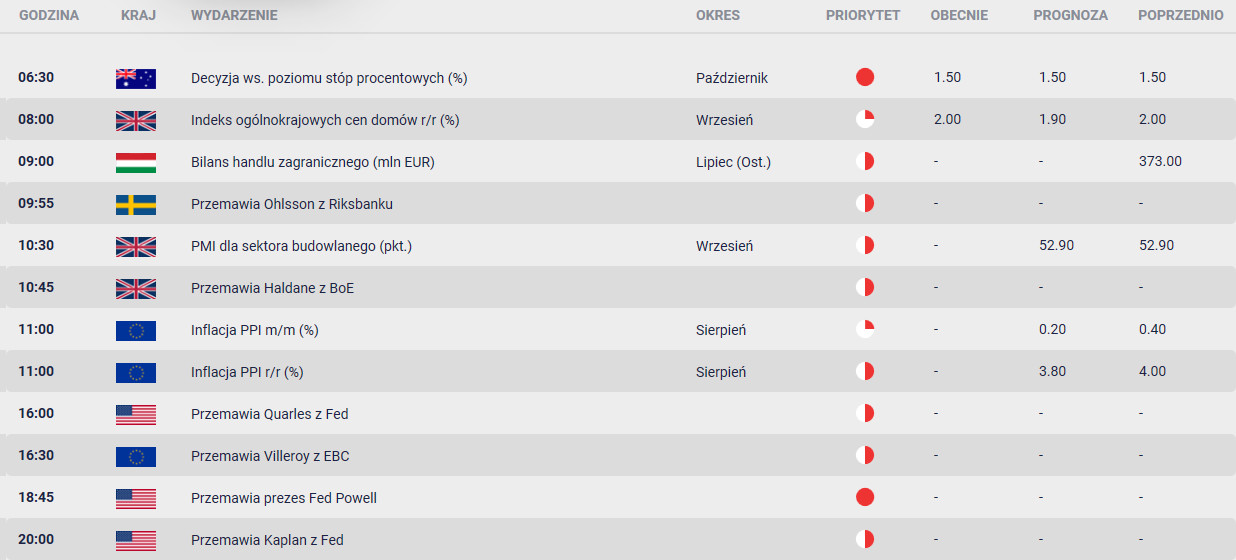The height and width of the screenshot is (560, 1236).
Task: Click the US flag next to Przemawia Quarles
Action: click(x=136, y=414)
